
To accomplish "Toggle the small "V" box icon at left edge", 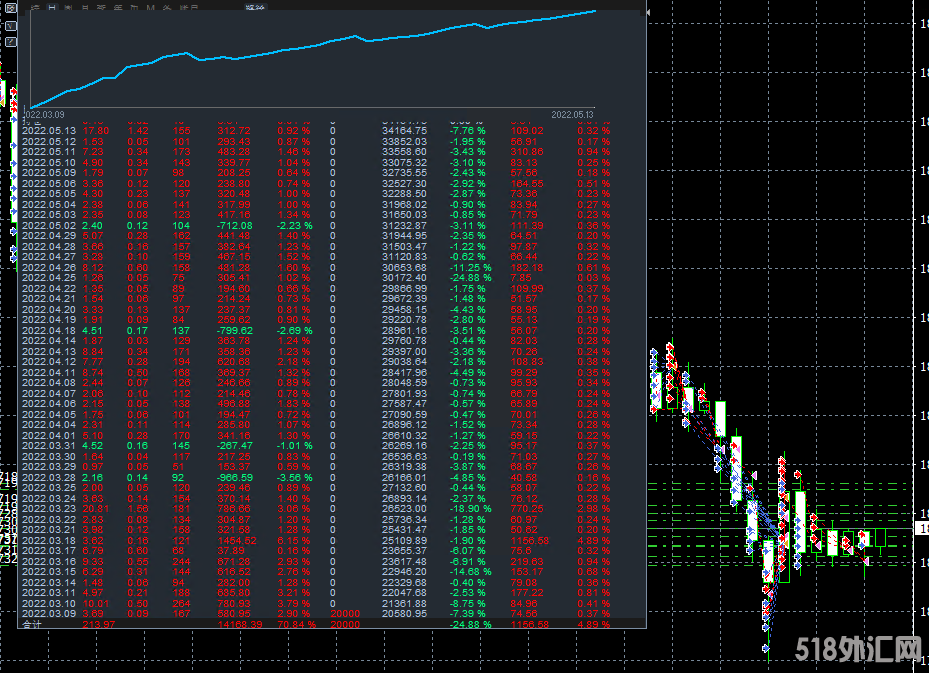I will point(10,28).
